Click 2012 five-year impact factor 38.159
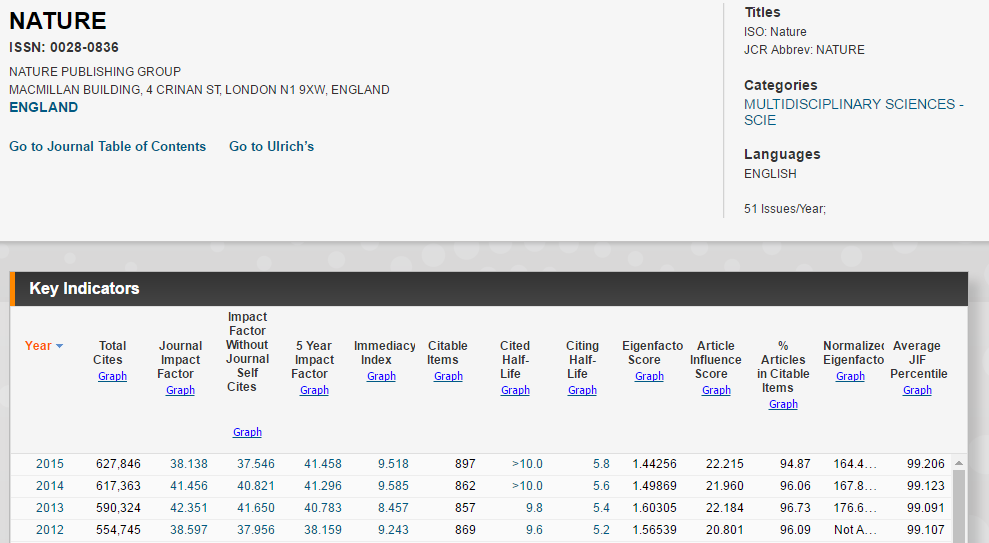 pos(323,530)
